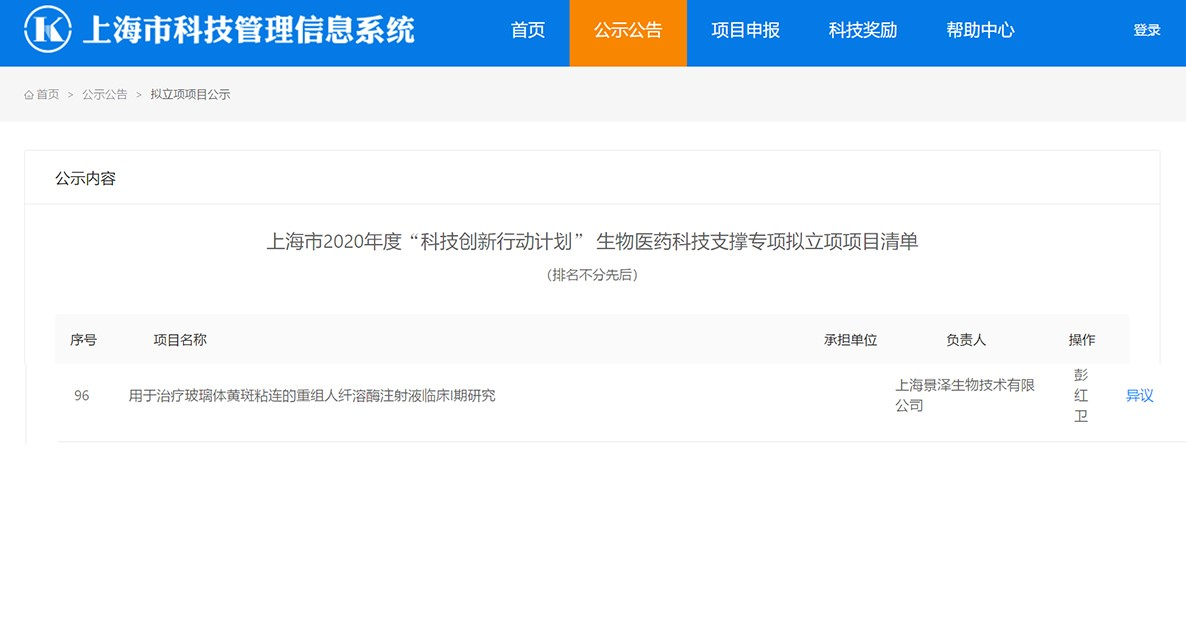Click the site title 上海市科技管理信息系统
Screen dimensions: 1186x630
[248, 30]
